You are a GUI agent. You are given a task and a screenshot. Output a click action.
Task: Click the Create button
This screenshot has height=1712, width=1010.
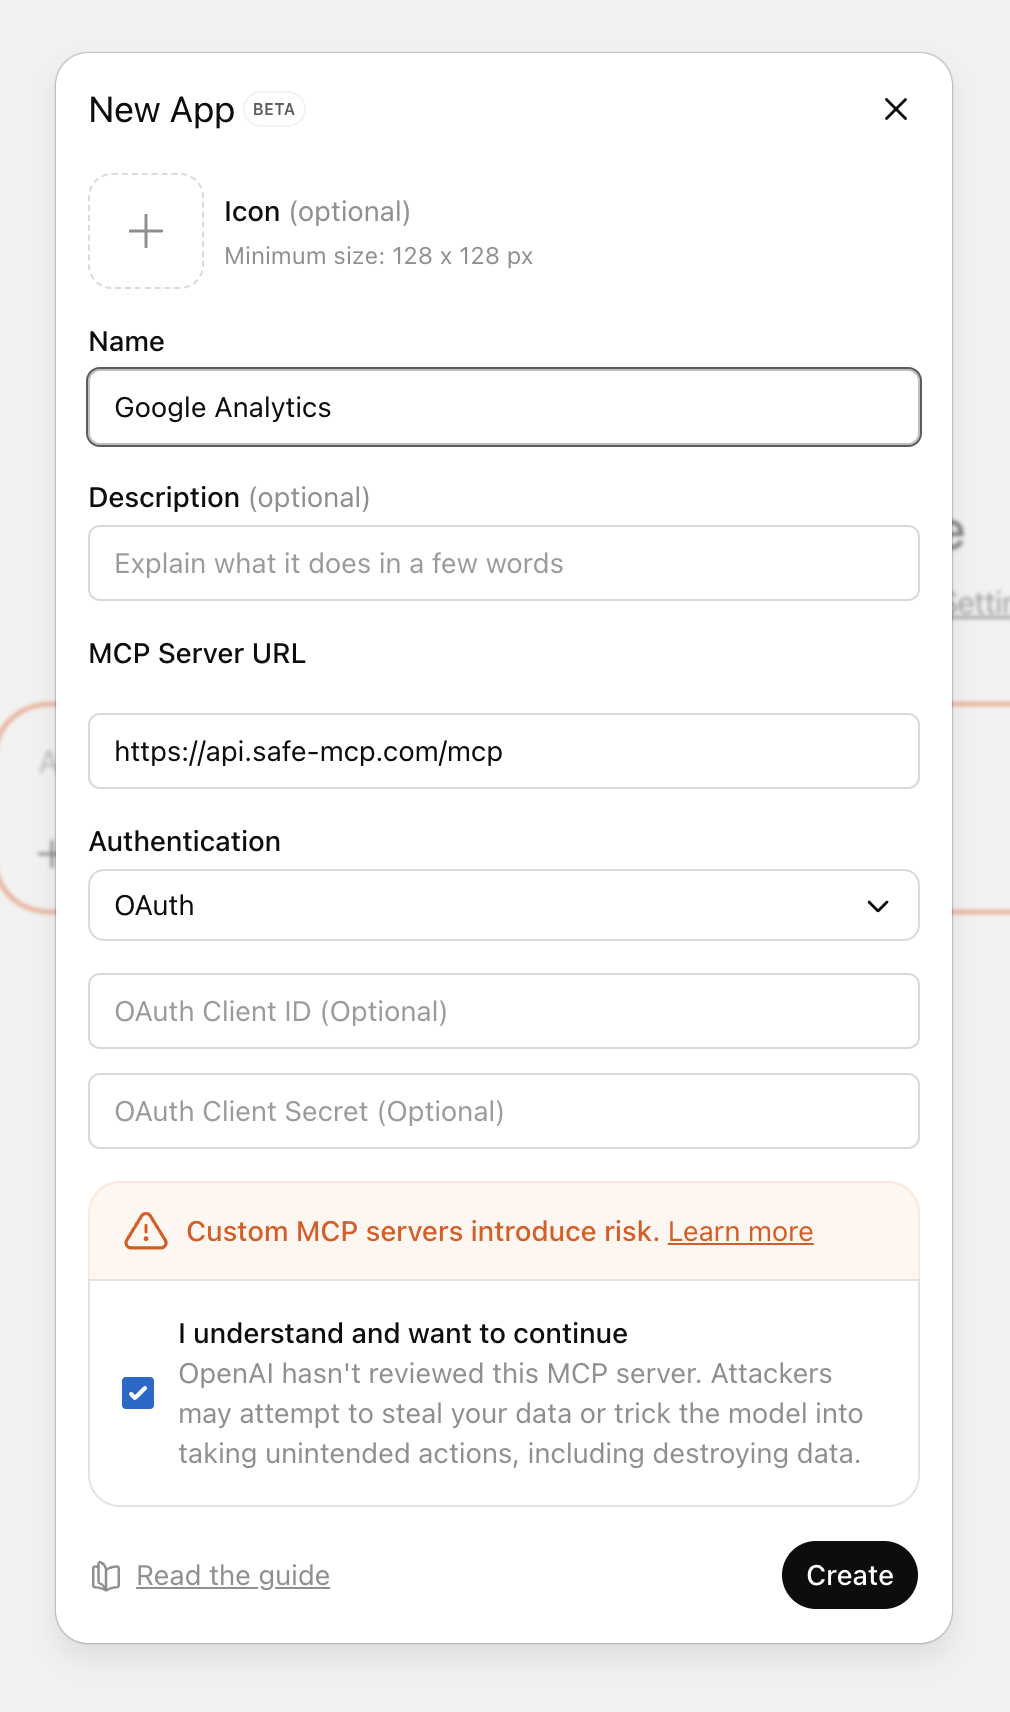(850, 1575)
